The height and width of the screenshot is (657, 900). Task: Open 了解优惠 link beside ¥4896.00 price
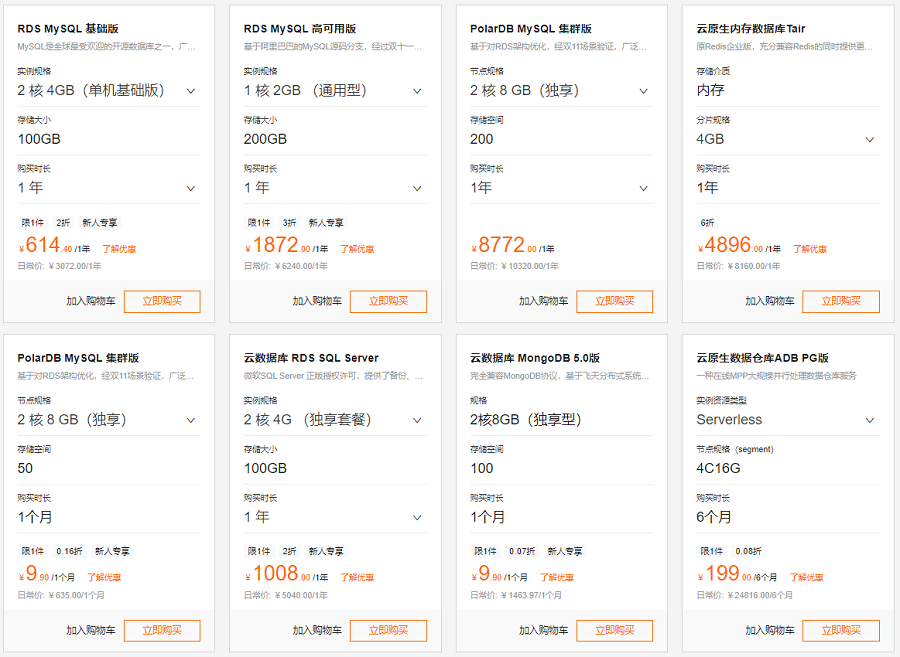[x=810, y=249]
